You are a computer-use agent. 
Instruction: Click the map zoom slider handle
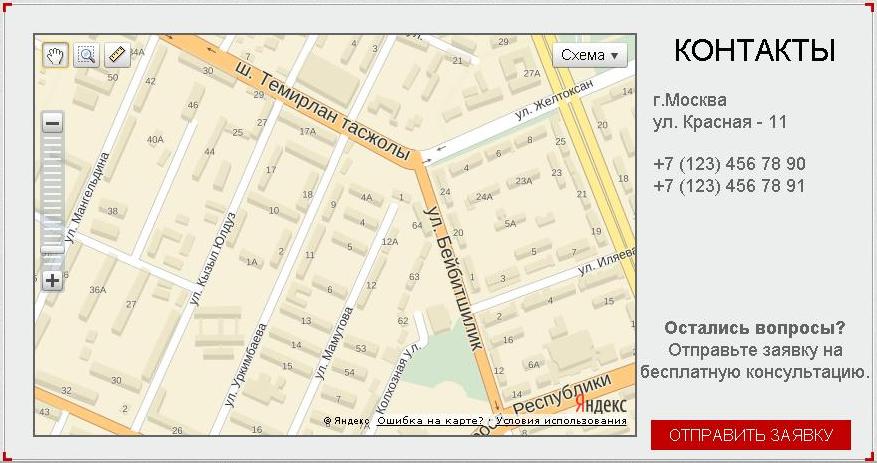click(53, 250)
